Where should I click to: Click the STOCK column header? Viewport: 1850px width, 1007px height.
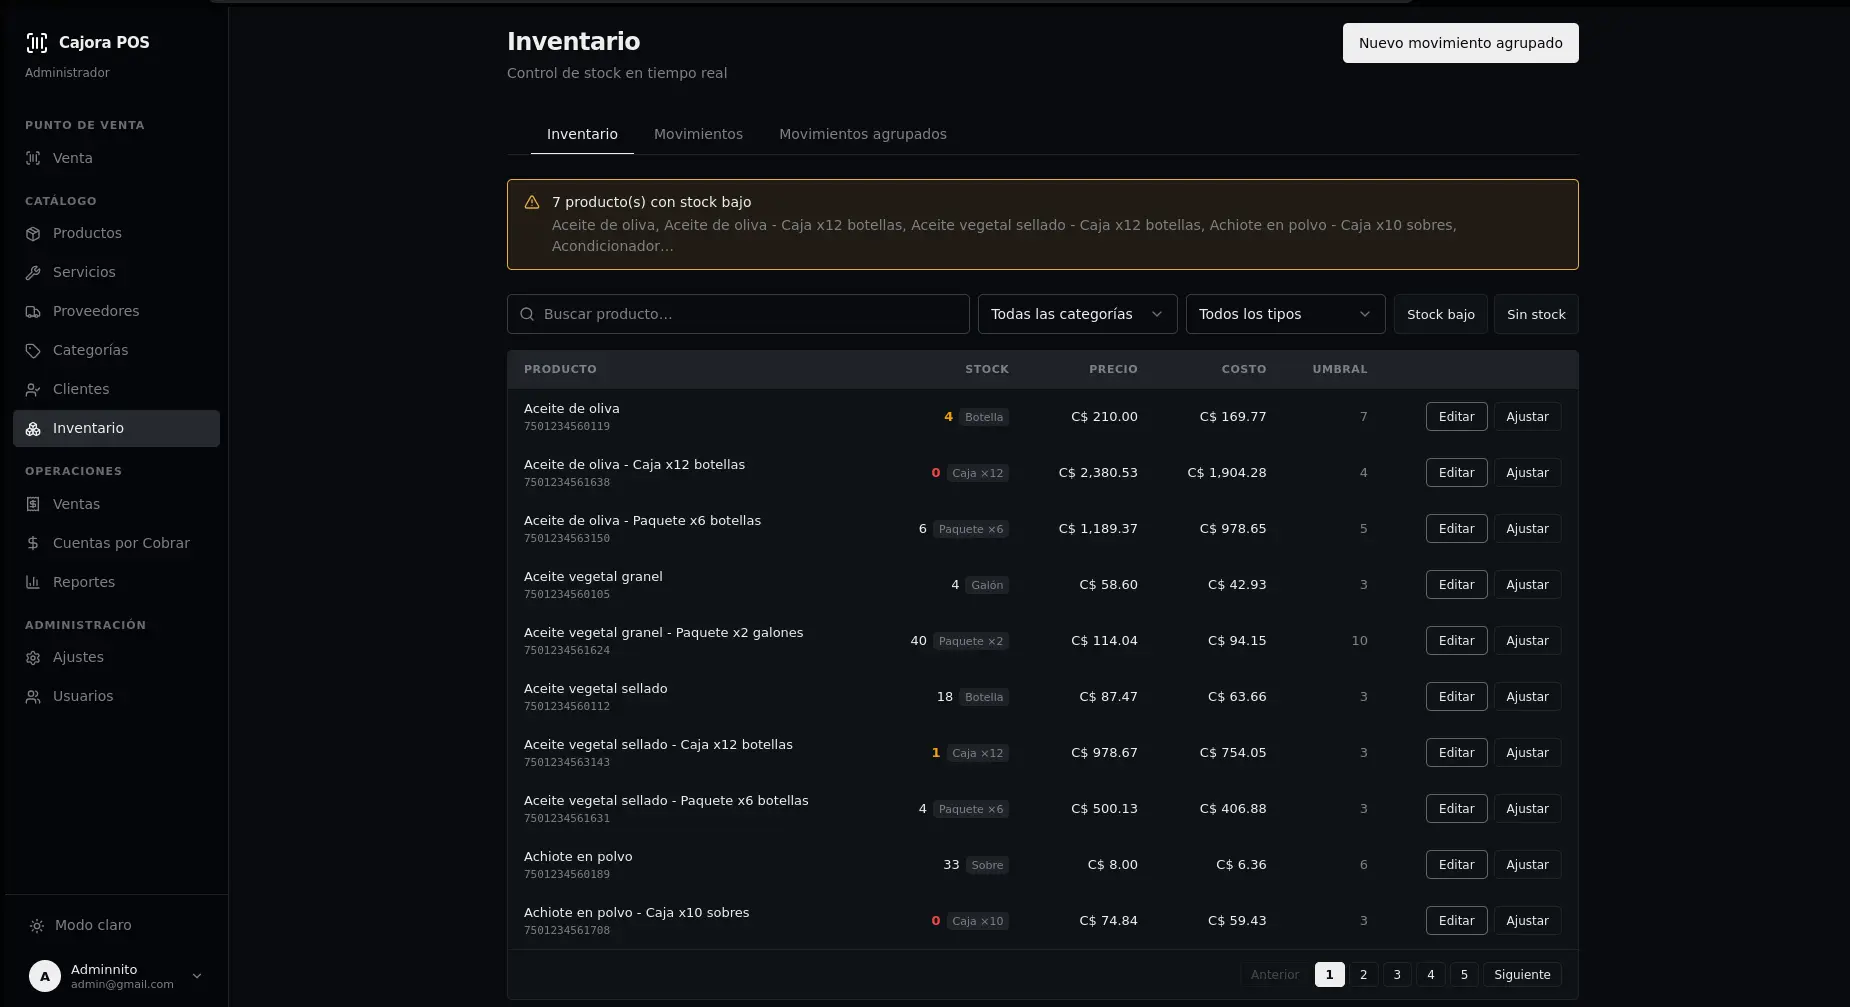pyautogui.click(x=987, y=369)
